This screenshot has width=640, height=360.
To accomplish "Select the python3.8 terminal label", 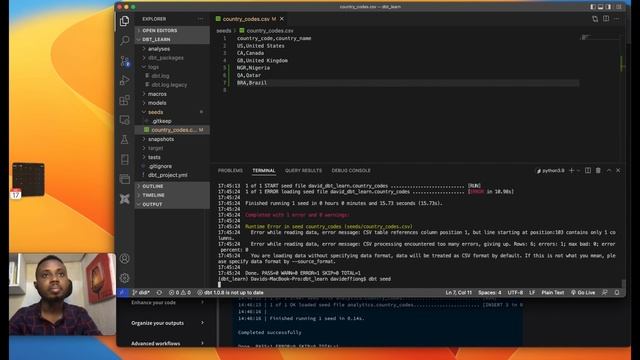I will (550, 171).
